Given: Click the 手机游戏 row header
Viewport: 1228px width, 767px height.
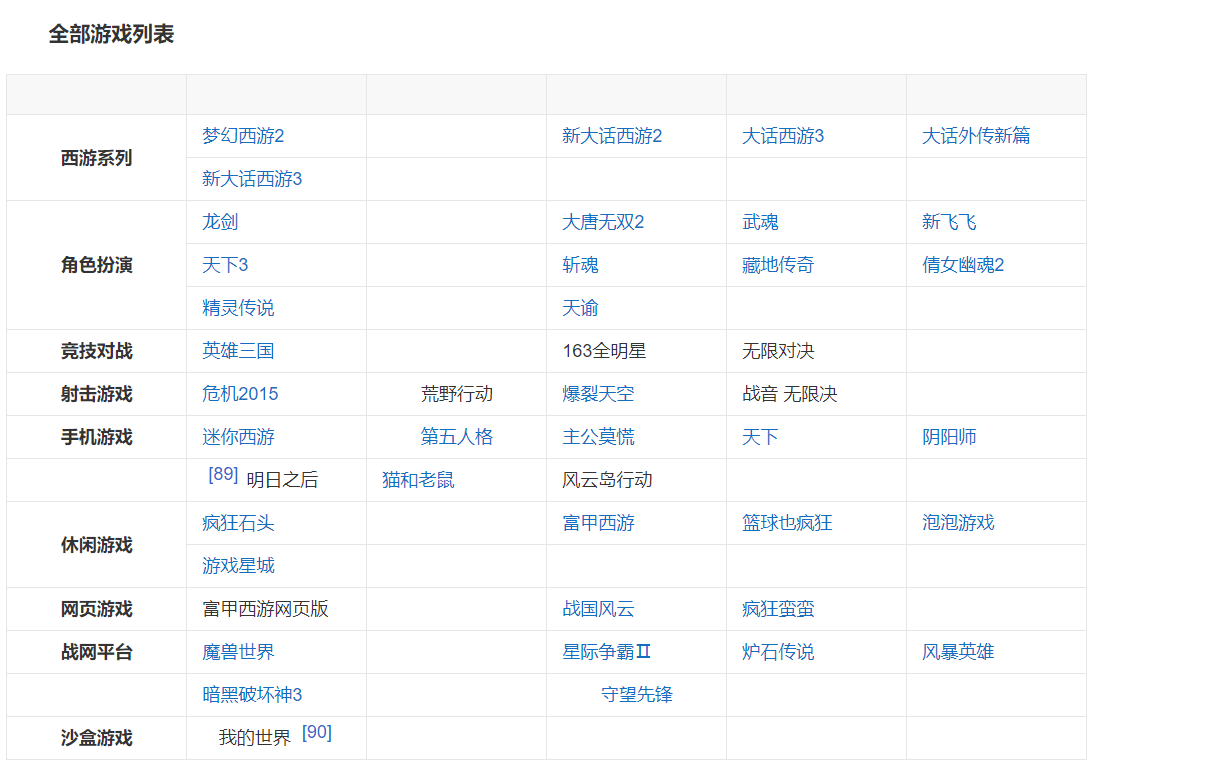Looking at the screenshot, I should coord(96,437).
